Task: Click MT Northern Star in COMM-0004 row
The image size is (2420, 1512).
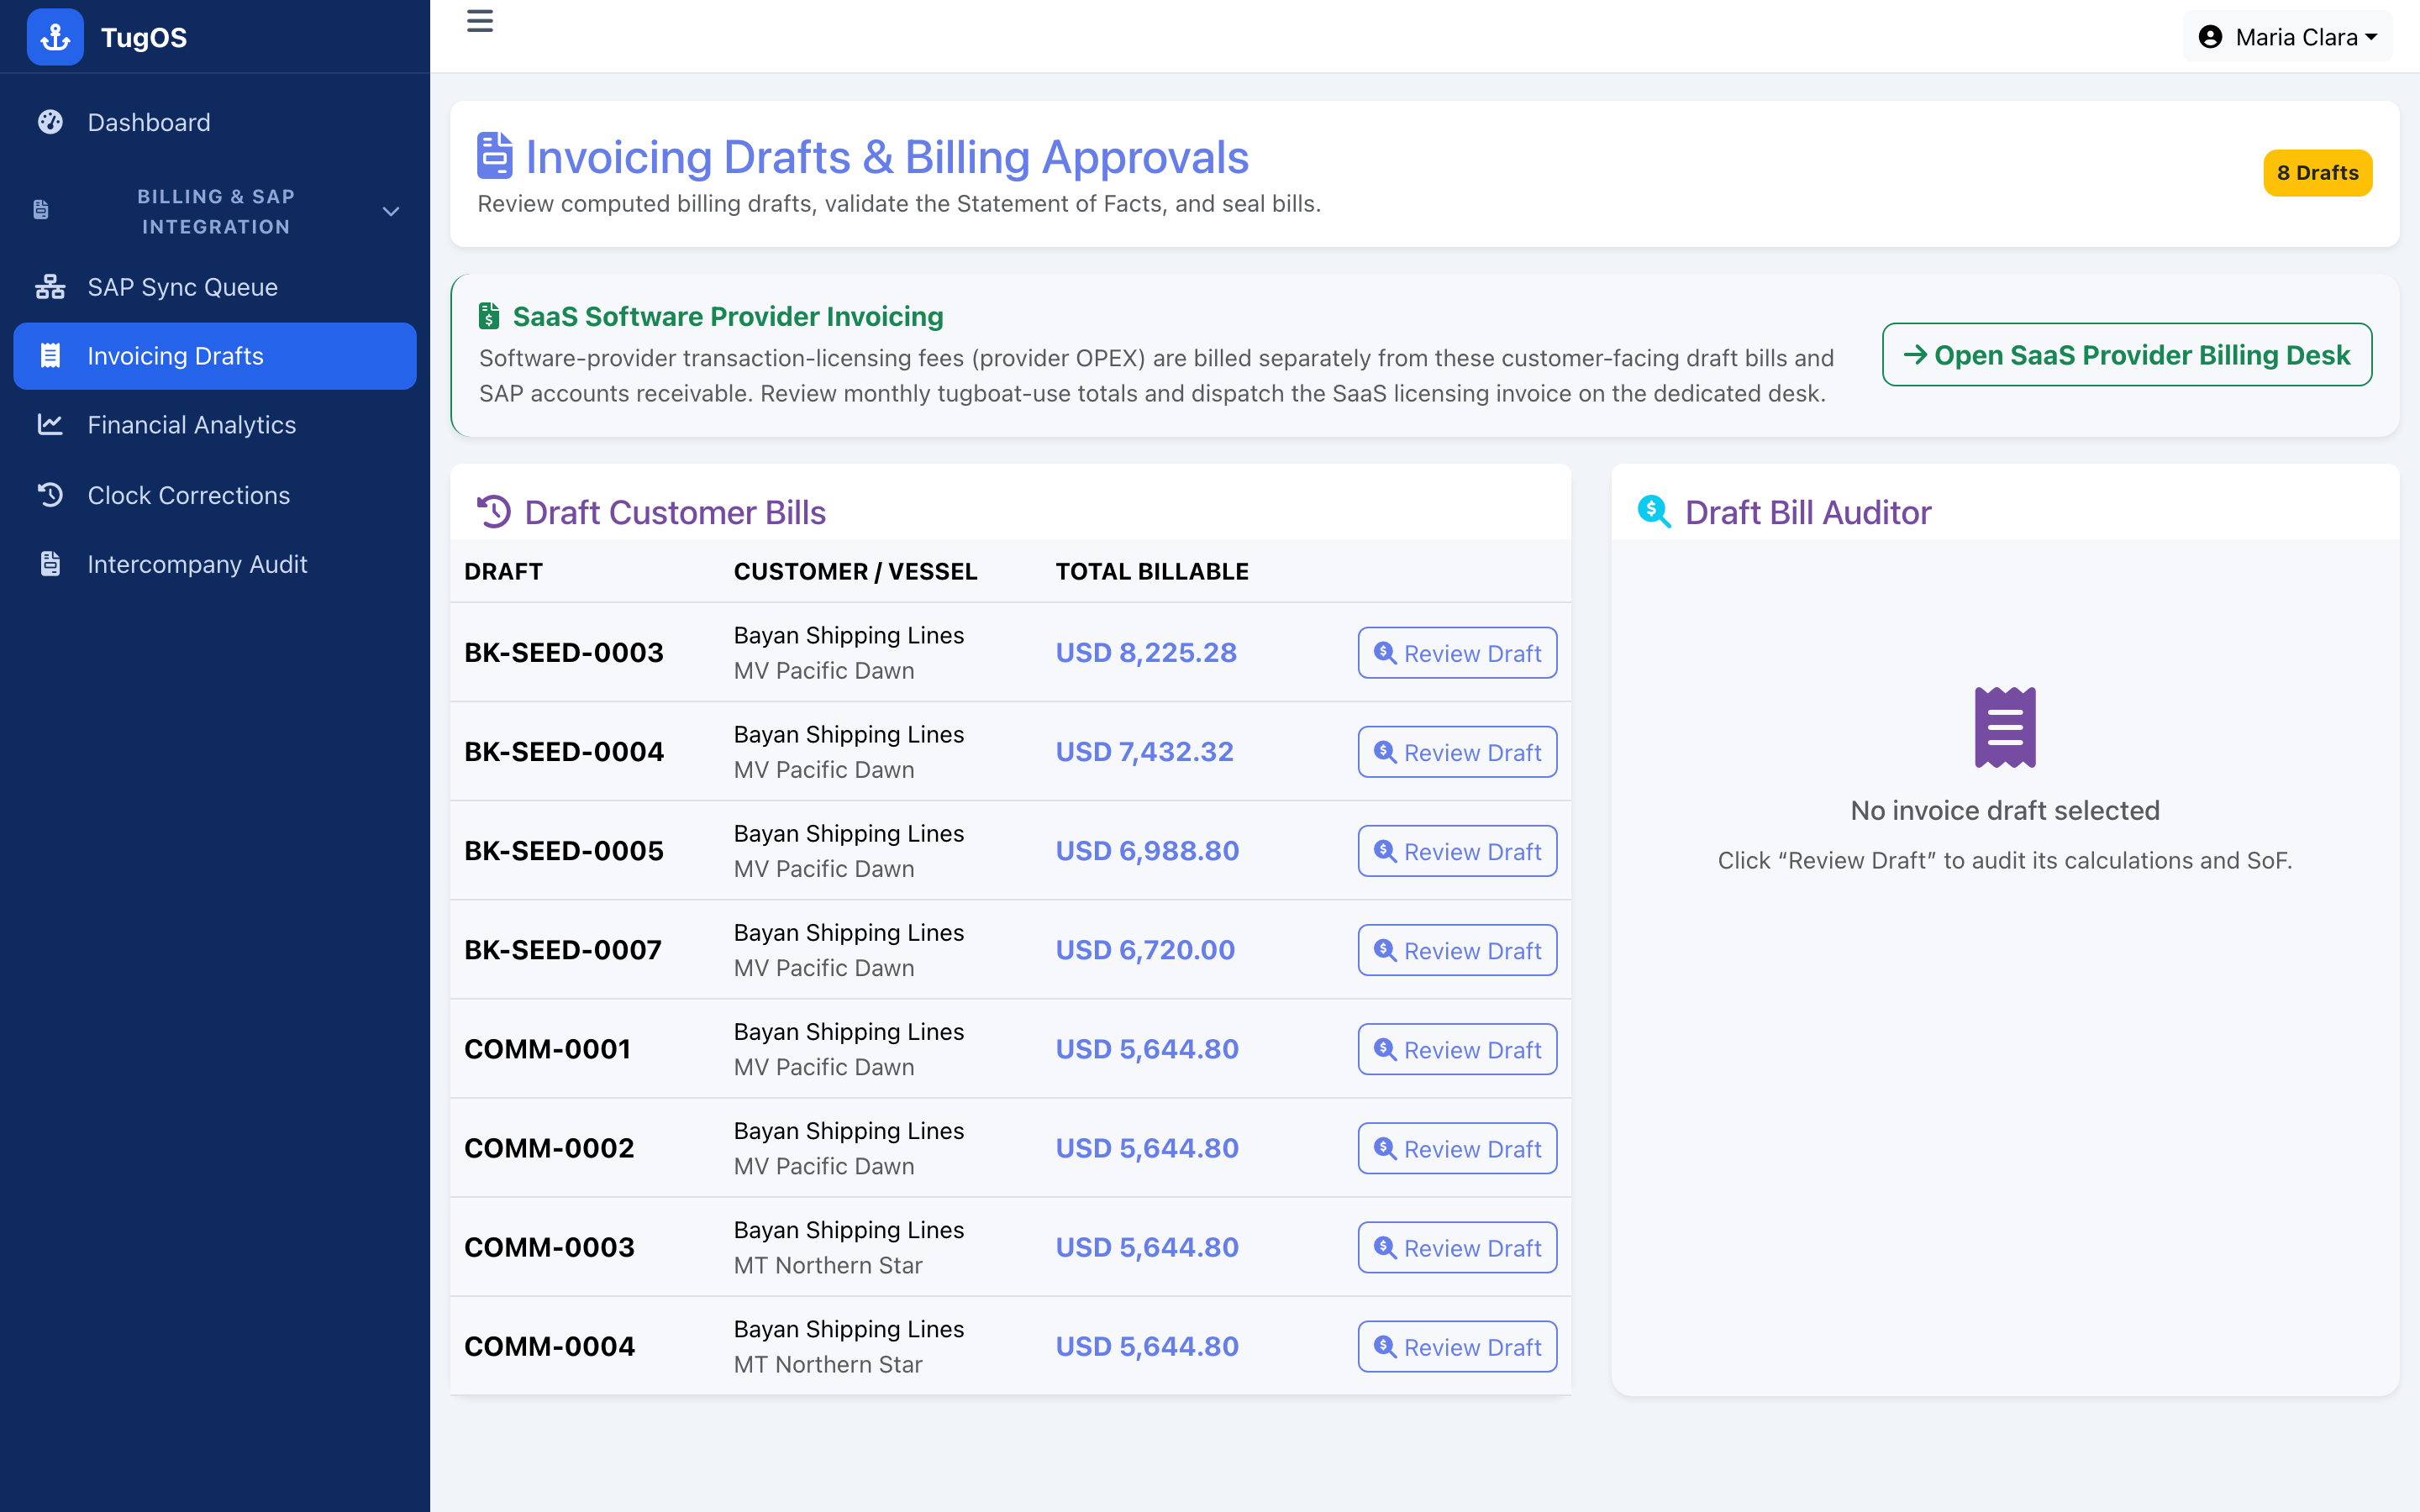Action: tap(828, 1364)
